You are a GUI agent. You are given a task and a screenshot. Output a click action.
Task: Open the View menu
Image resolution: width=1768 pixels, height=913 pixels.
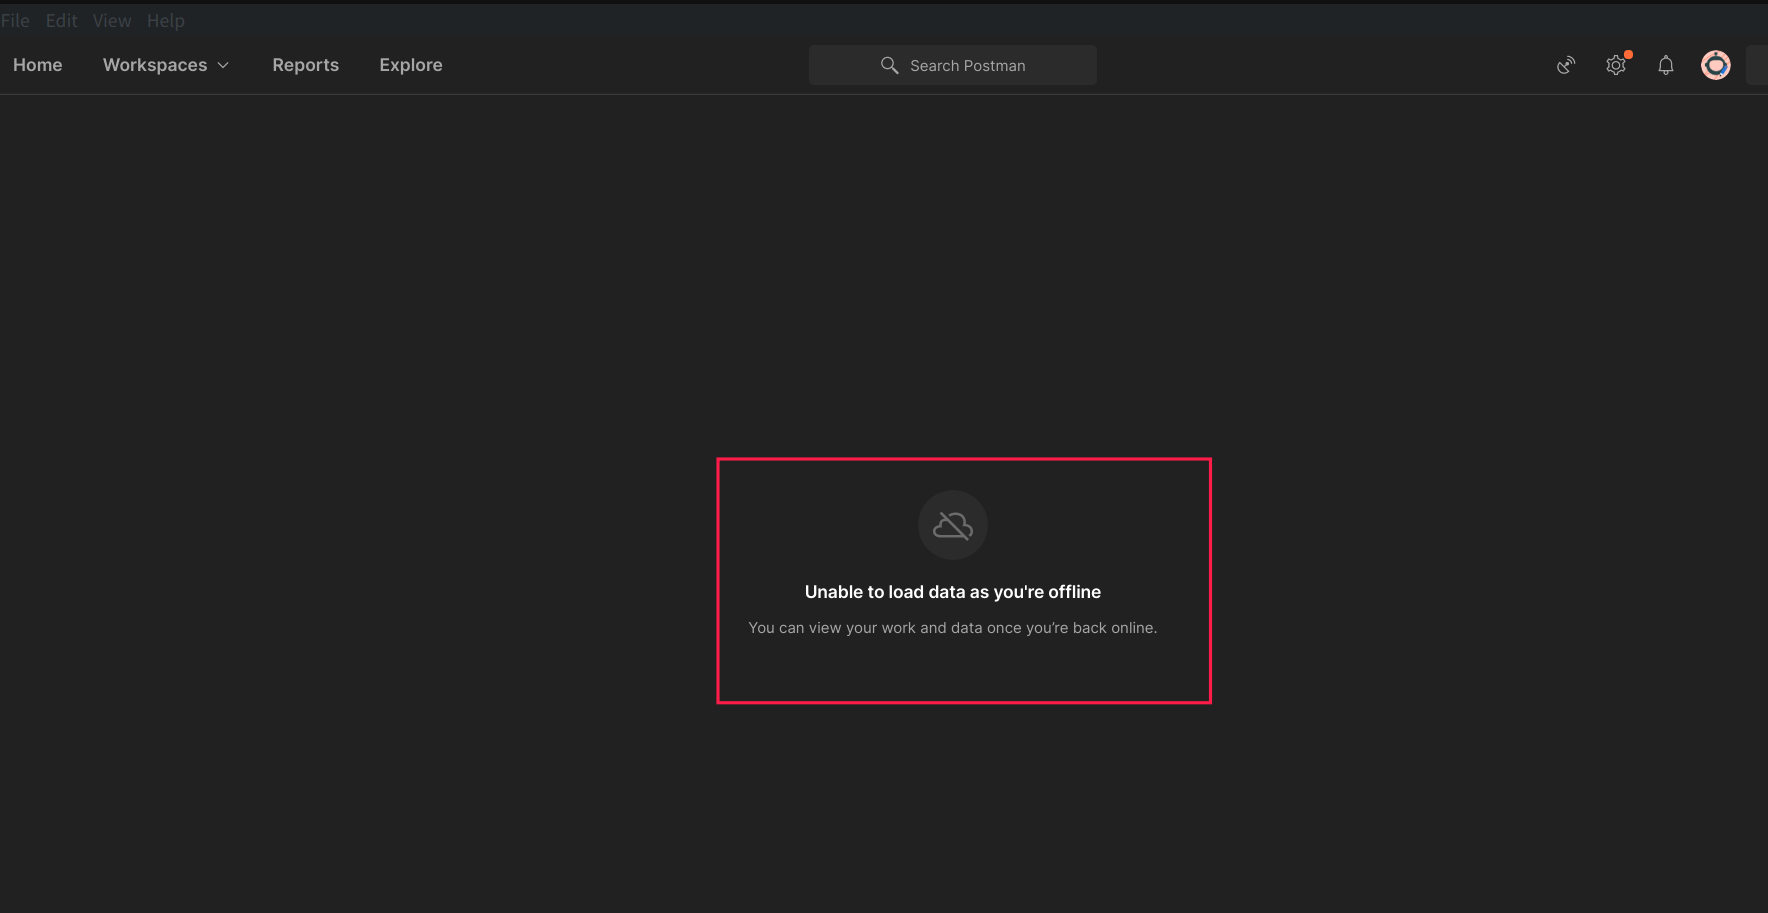coord(112,21)
